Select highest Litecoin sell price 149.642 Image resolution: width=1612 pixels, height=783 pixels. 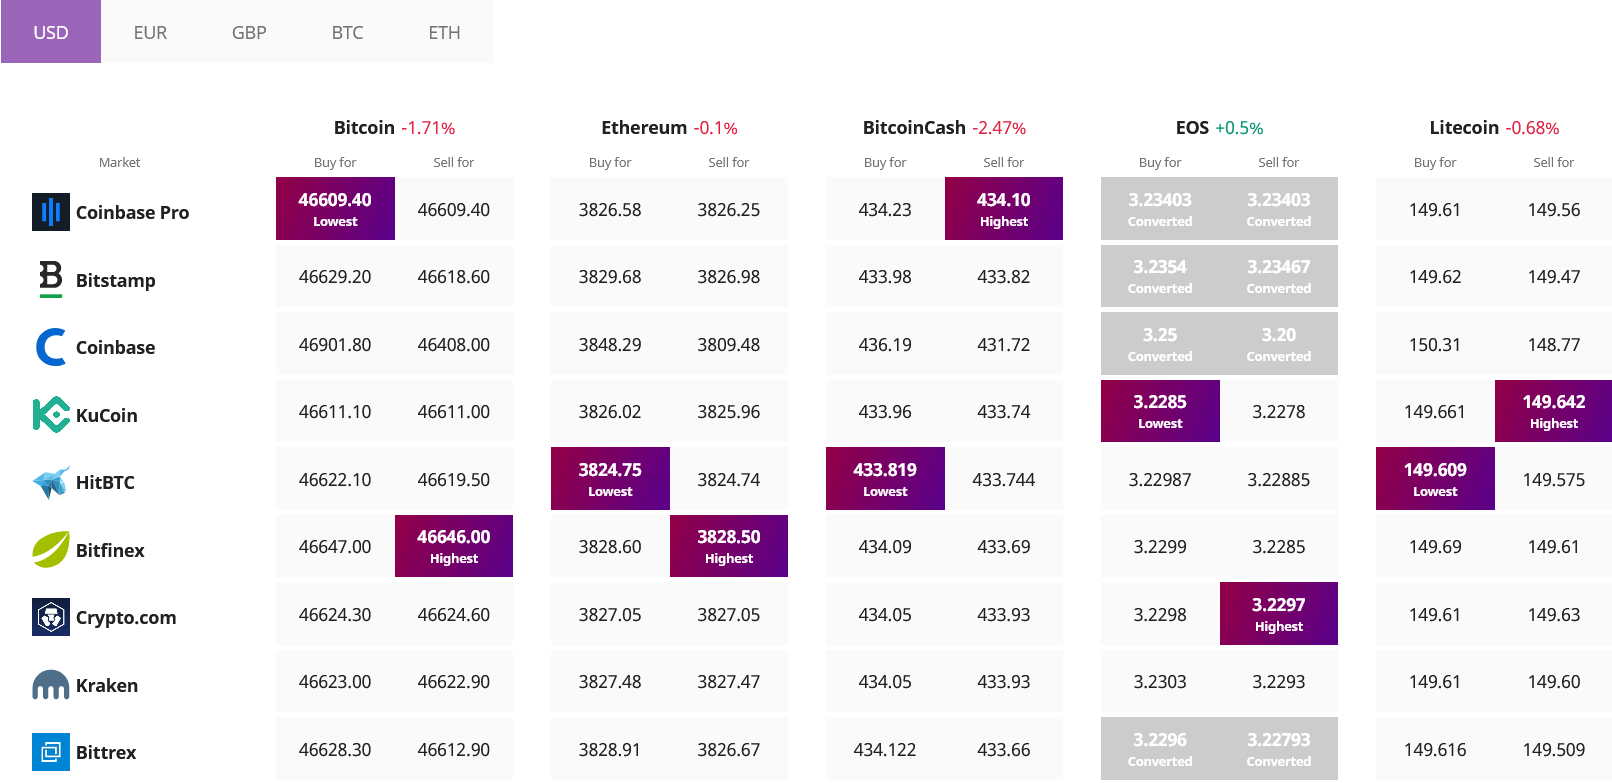pos(1553,411)
